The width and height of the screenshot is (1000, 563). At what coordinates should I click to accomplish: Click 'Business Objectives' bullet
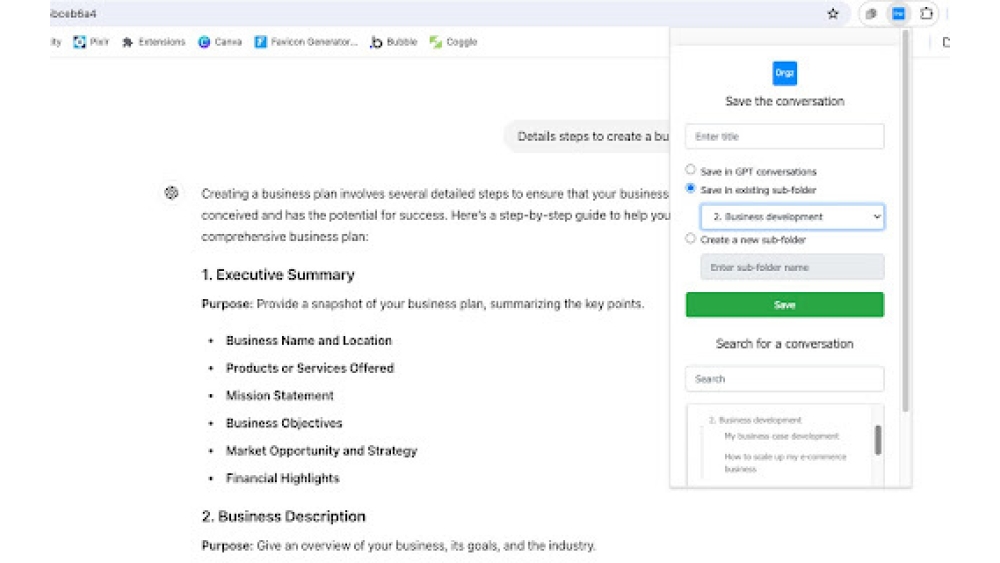coord(284,423)
